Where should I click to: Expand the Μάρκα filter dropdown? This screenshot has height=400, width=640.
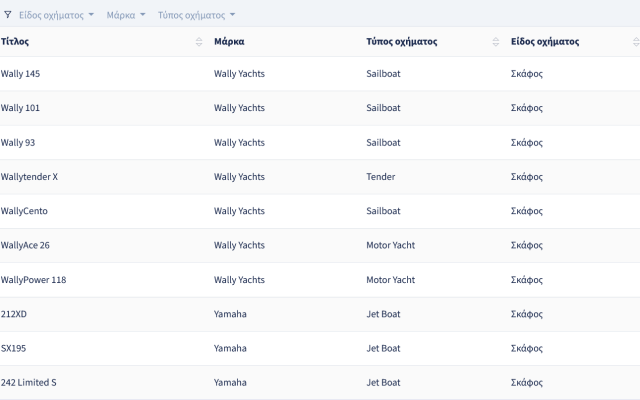tap(126, 16)
